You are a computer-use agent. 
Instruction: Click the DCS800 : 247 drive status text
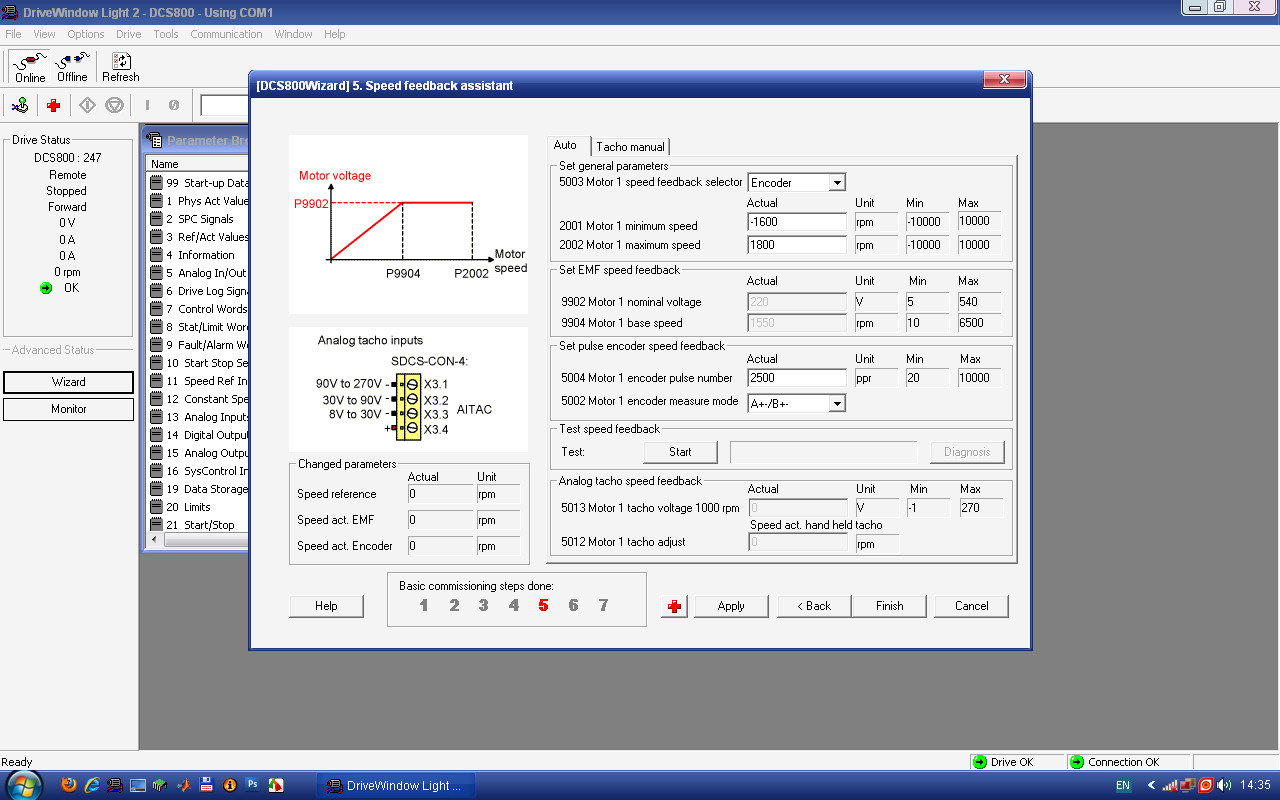point(68,158)
